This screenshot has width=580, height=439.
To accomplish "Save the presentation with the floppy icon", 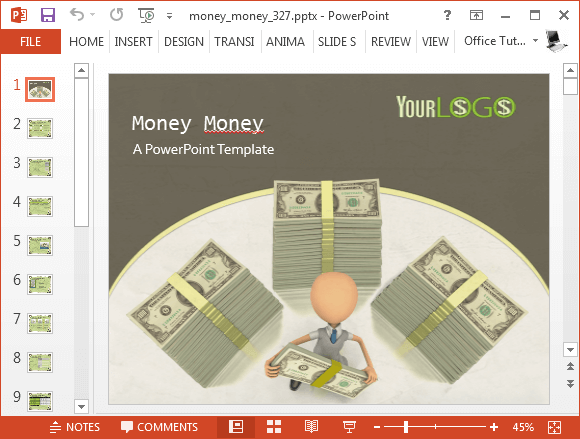I will (48, 16).
